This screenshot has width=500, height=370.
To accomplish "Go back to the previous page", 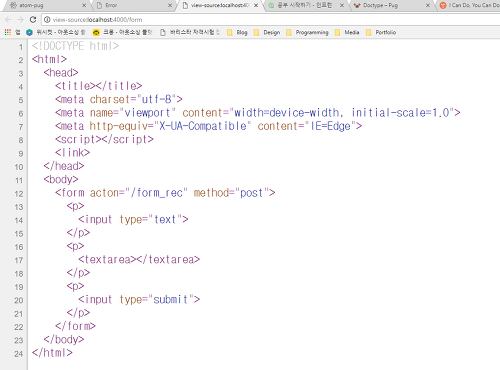I will [x=8, y=20].
